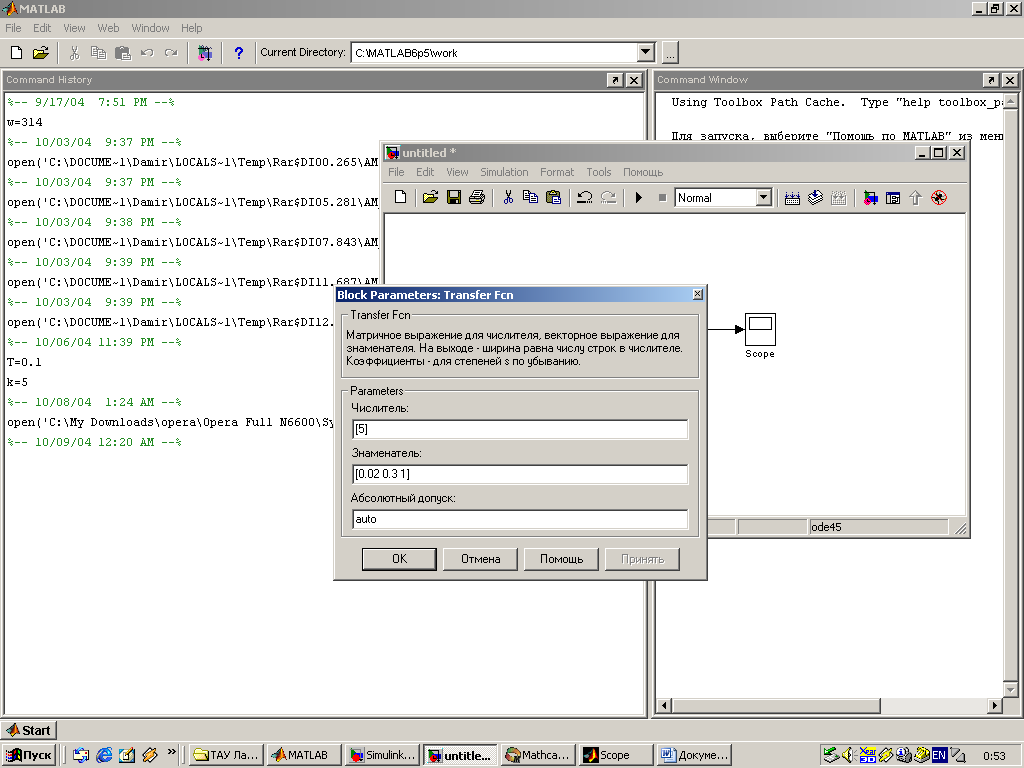Click the Отмена button to cancel
Image resolution: width=1024 pixels, height=768 pixels.
[480, 559]
